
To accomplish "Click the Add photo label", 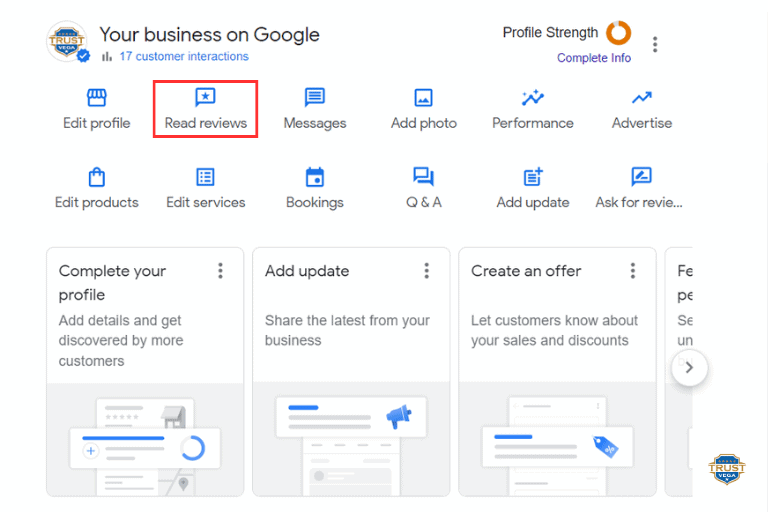I will coord(424,123).
